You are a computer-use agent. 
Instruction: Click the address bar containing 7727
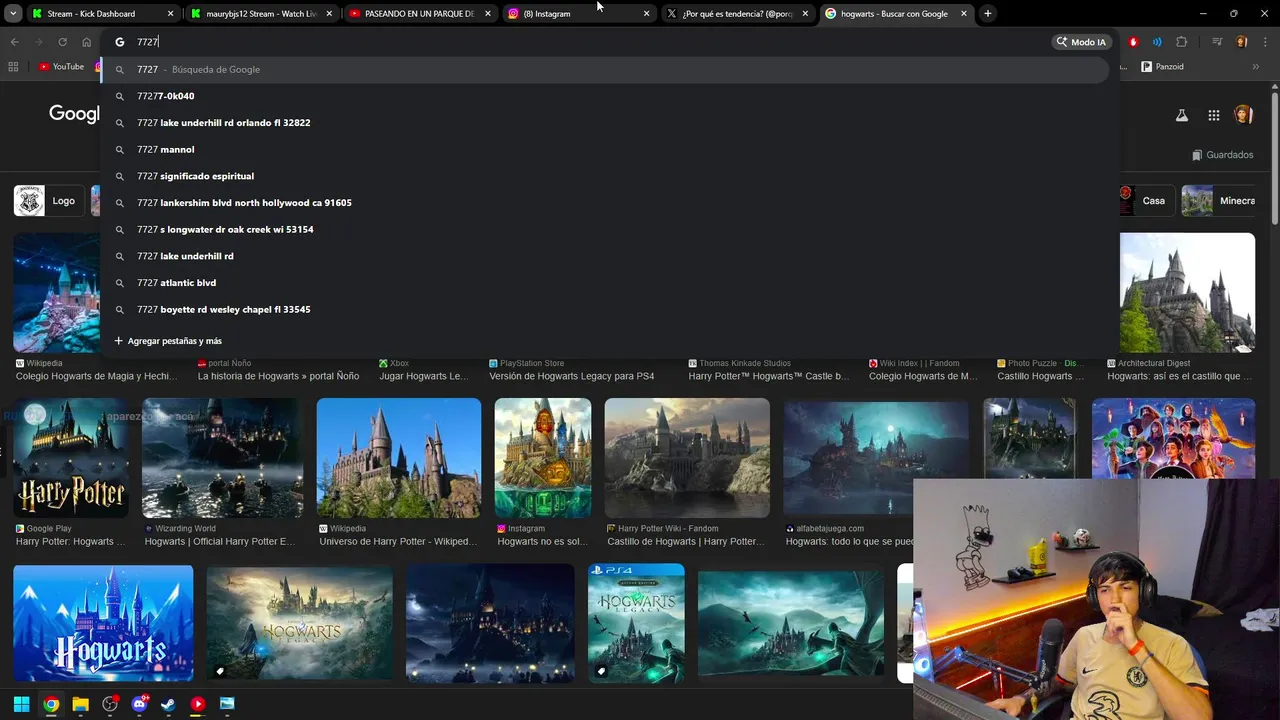[580, 42]
